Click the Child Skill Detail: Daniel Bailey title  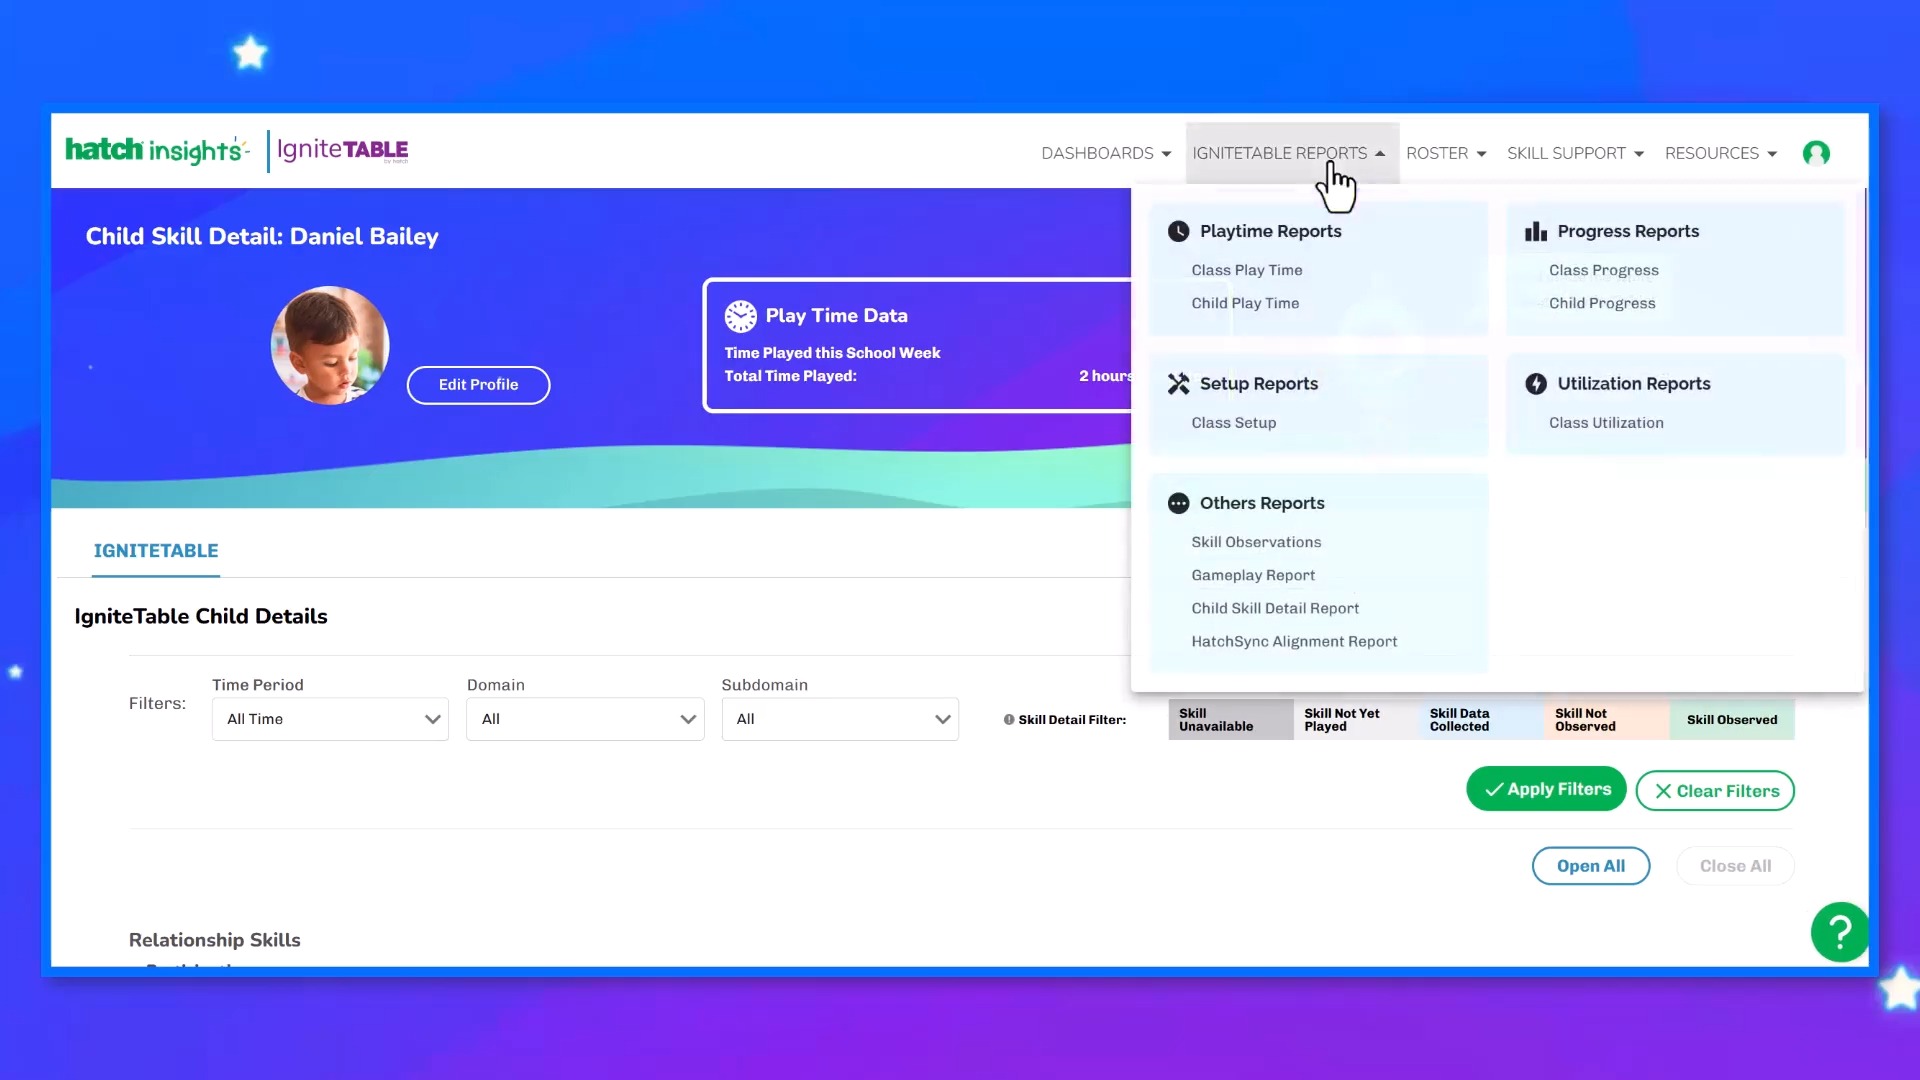262,236
